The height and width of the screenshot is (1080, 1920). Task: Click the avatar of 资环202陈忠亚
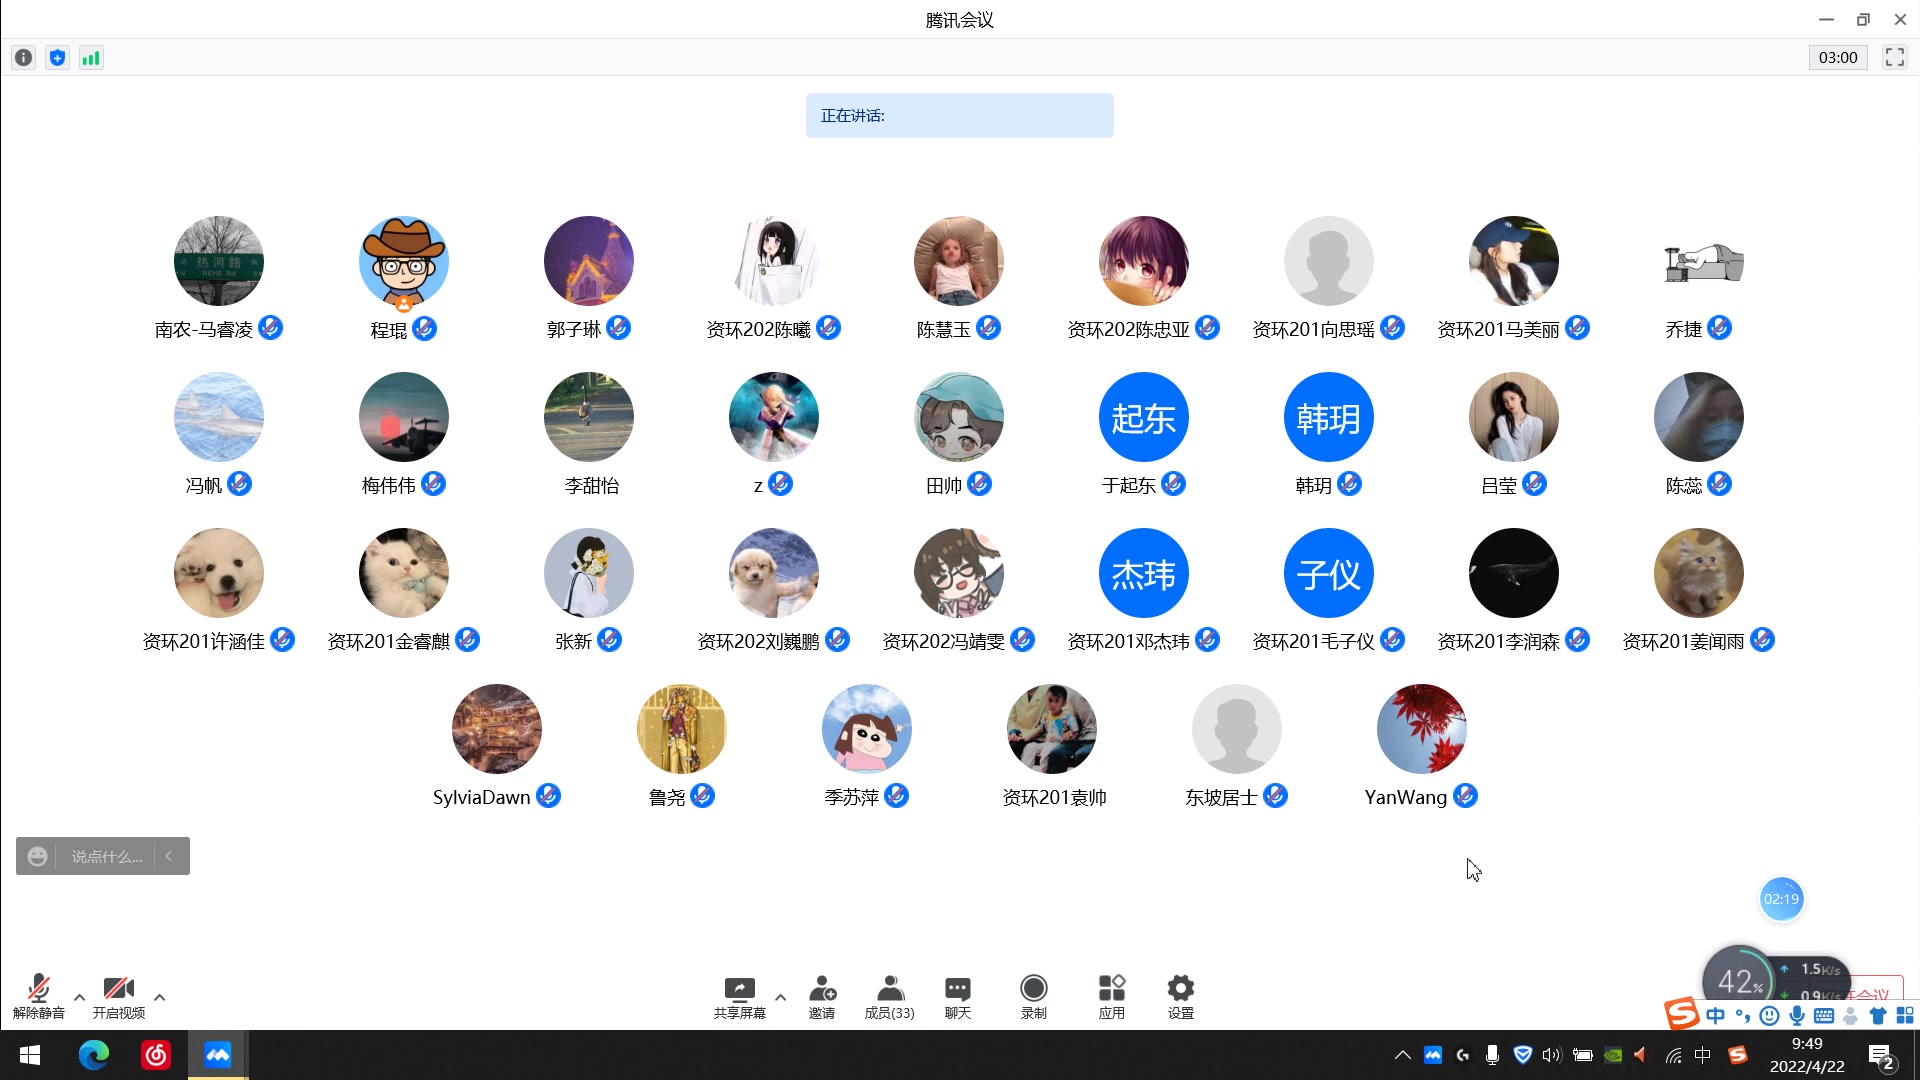coord(1144,261)
